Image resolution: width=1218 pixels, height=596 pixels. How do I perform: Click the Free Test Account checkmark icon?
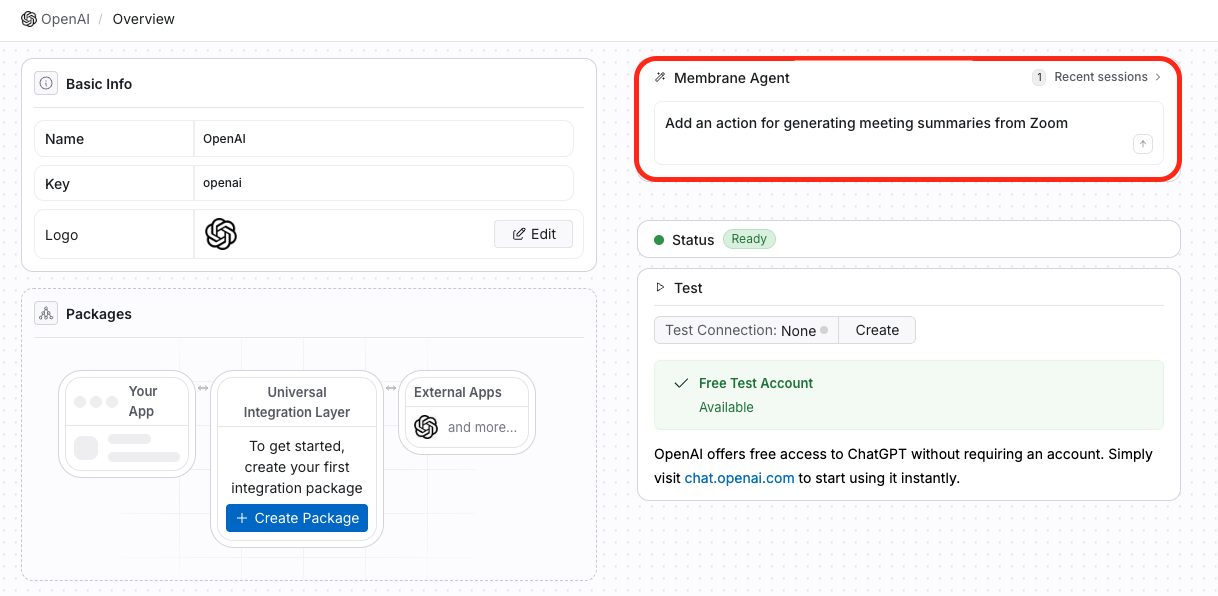point(681,383)
